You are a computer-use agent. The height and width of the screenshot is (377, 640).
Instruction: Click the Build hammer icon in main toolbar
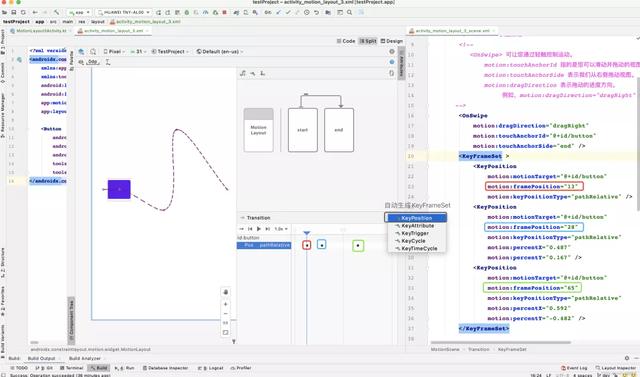click(56, 12)
